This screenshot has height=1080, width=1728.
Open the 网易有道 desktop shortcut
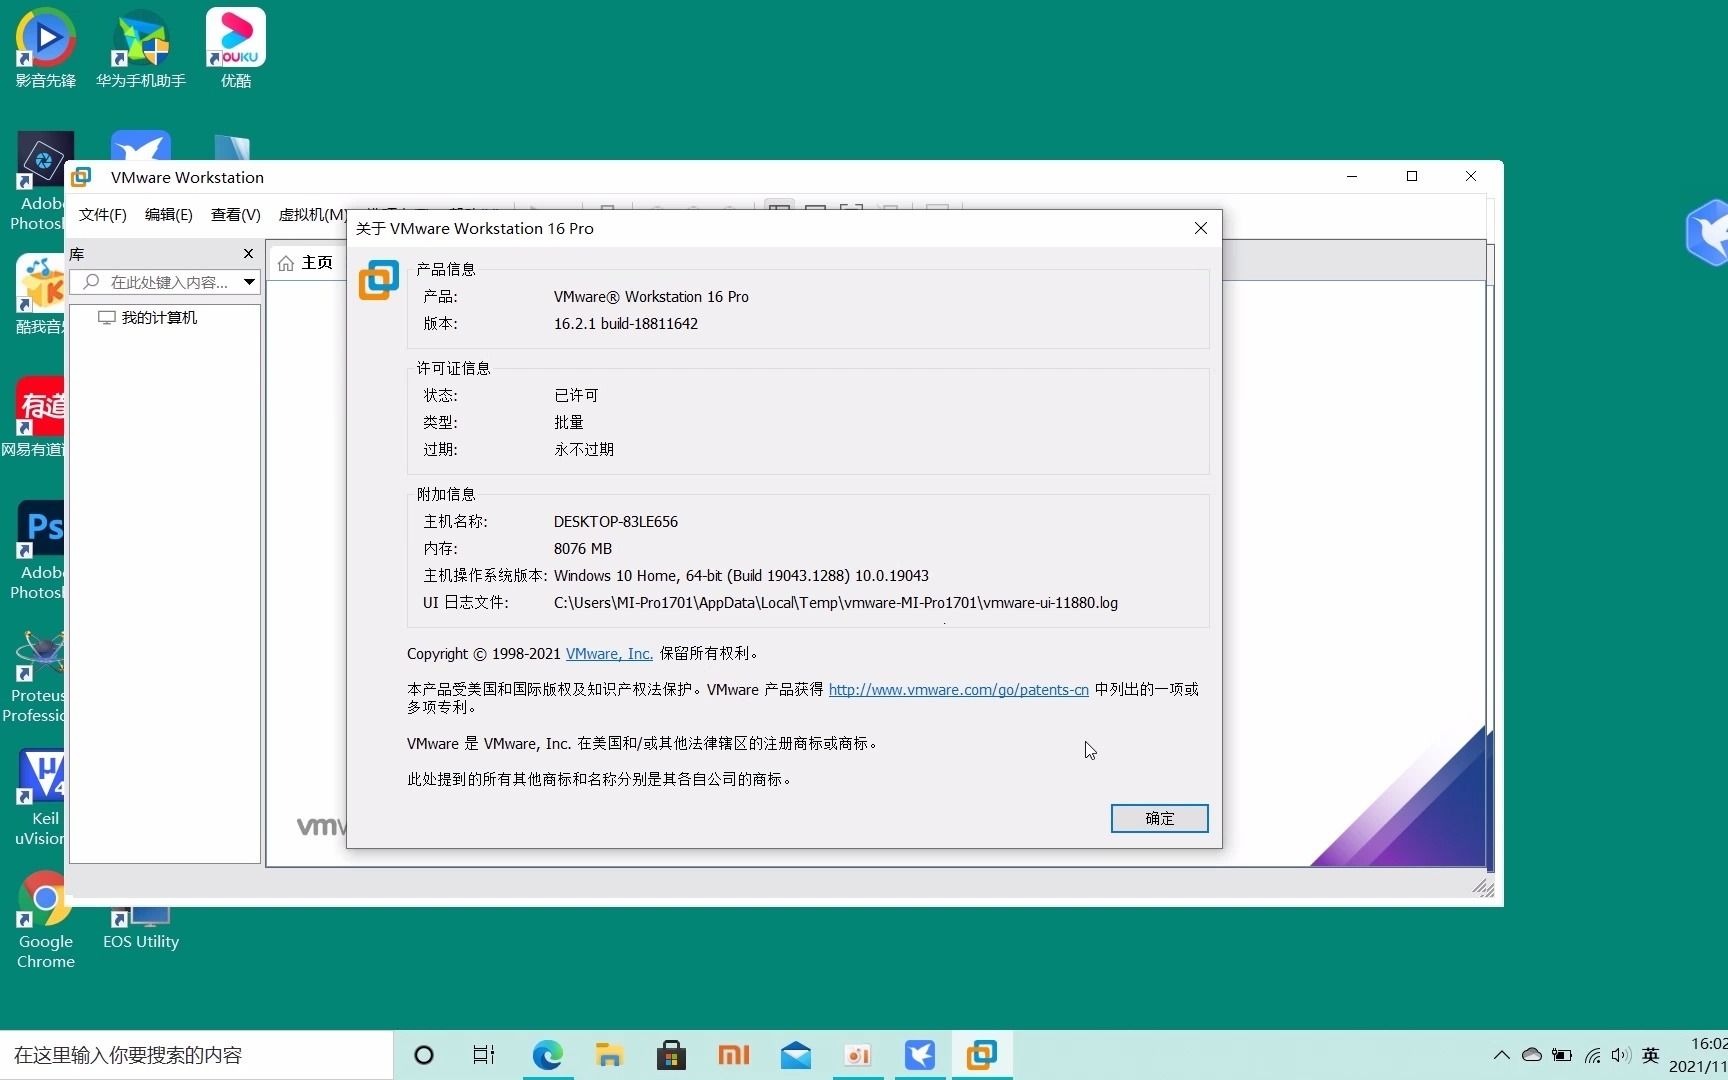tap(34, 417)
